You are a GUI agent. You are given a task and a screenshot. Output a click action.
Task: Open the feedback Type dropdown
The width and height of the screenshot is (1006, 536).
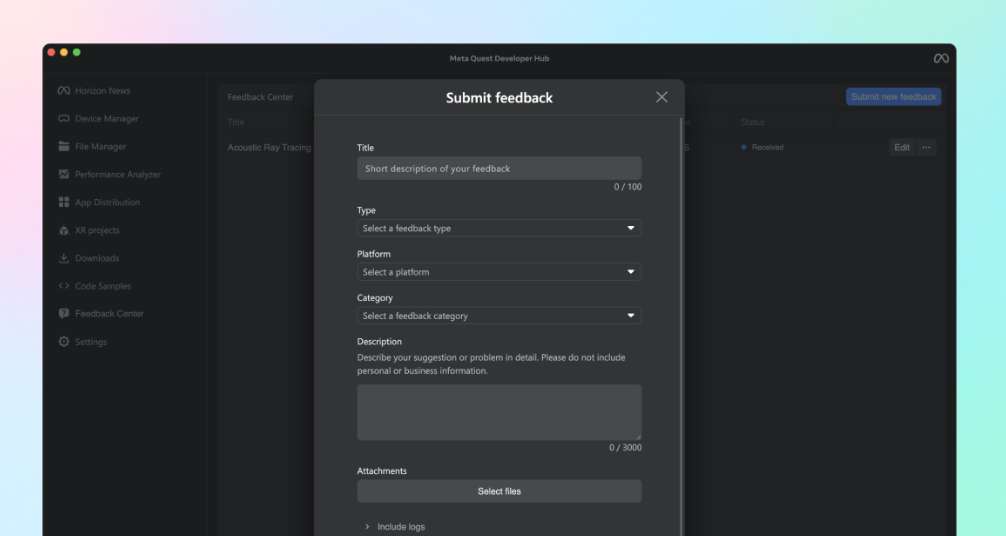[499, 228]
